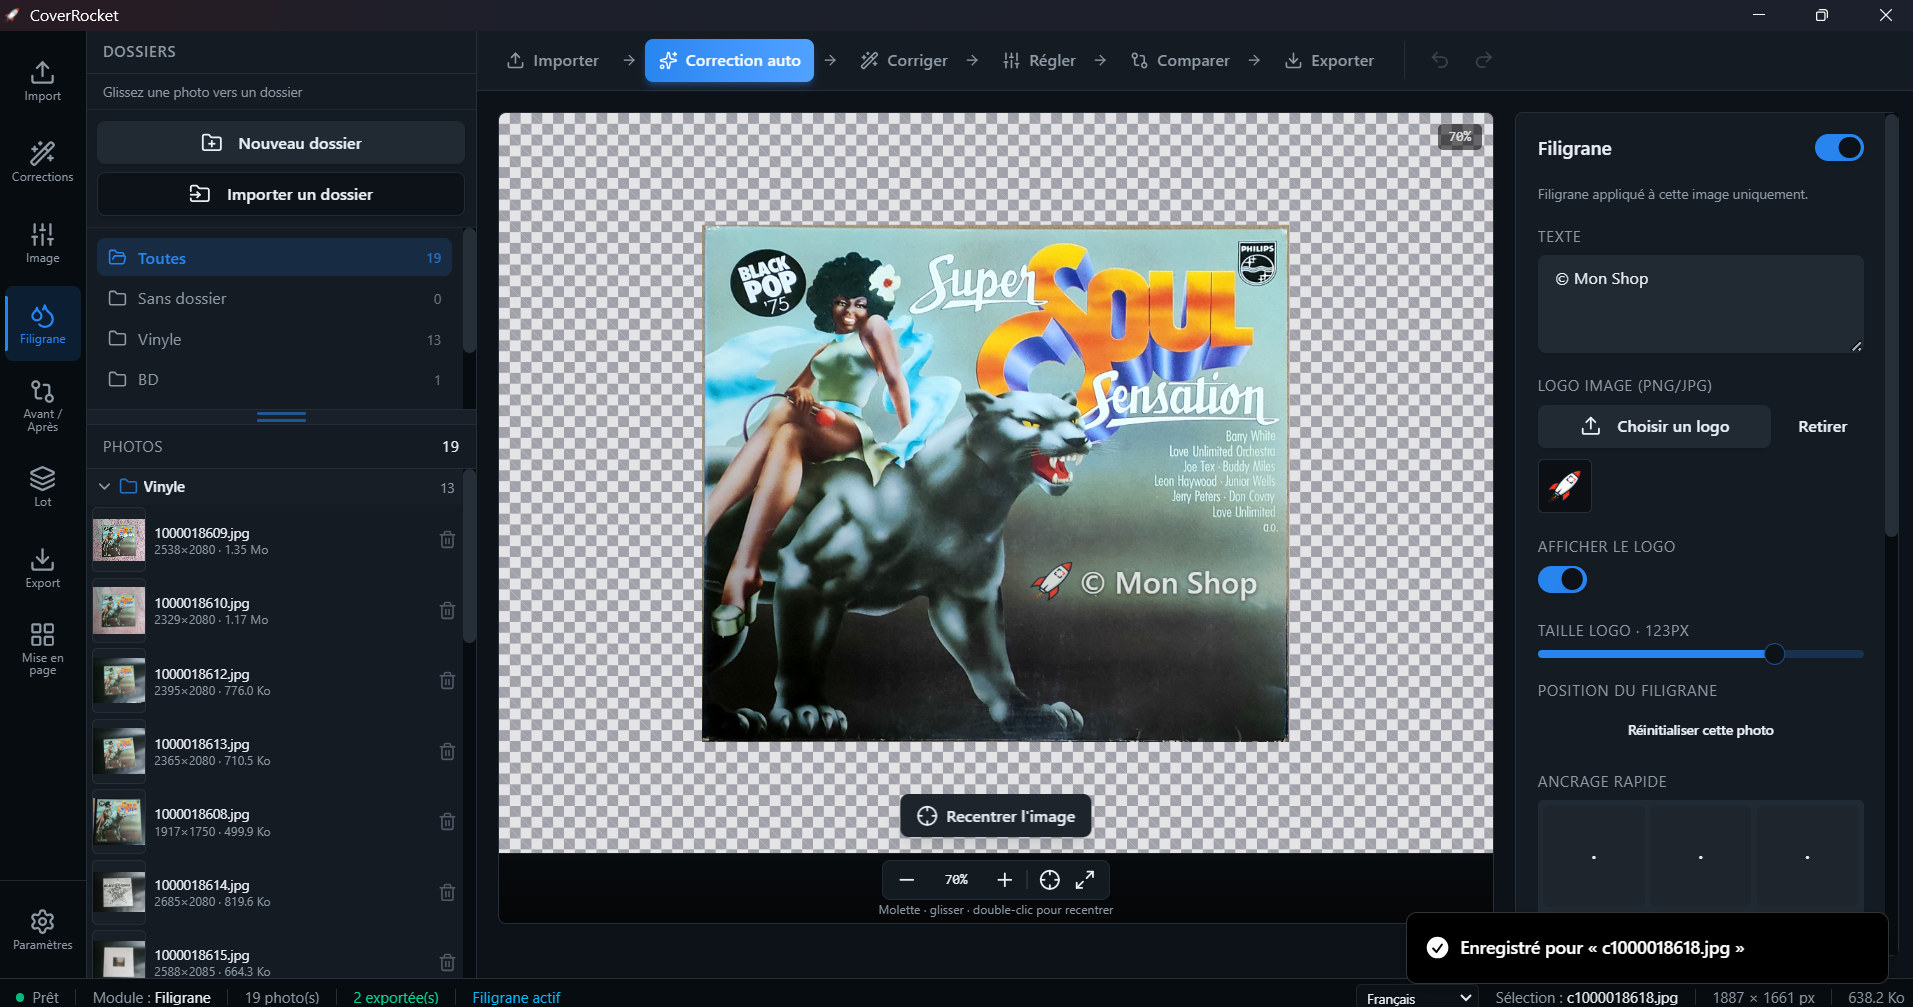The image size is (1913, 1007).
Task: Click Choisir un logo button
Action: click(1654, 426)
